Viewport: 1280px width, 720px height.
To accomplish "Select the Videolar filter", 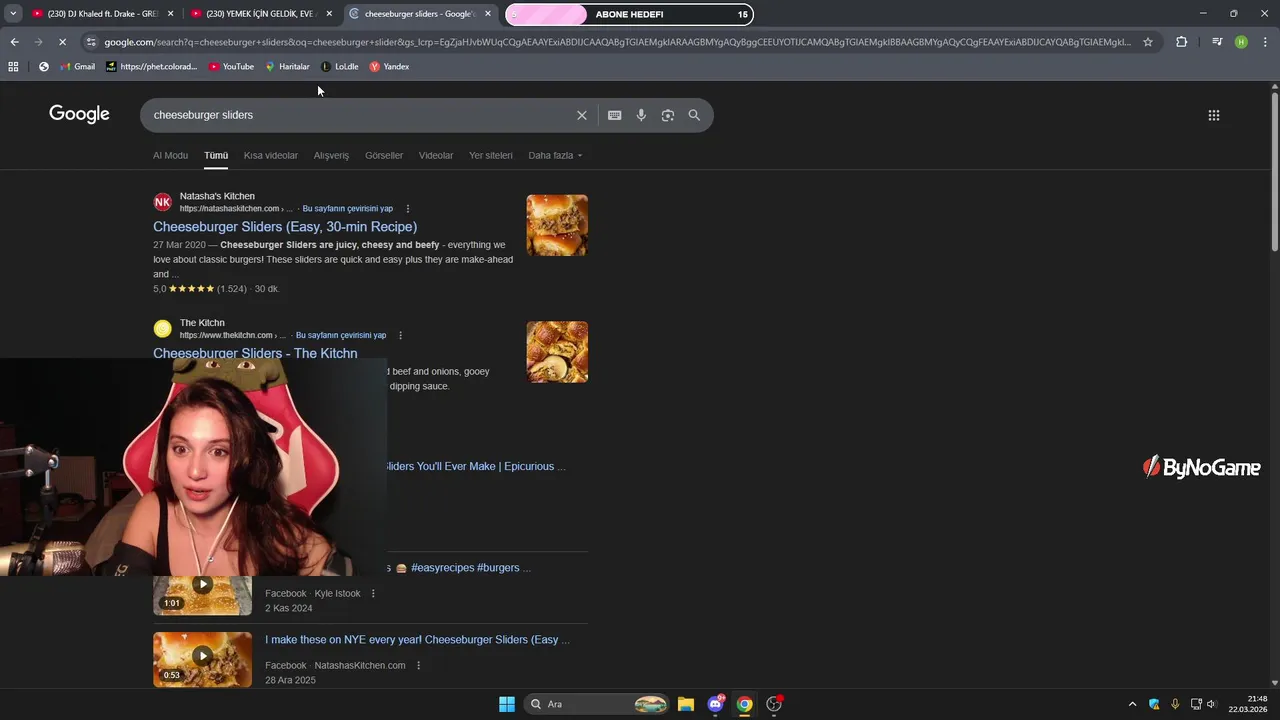I will 436,156.
